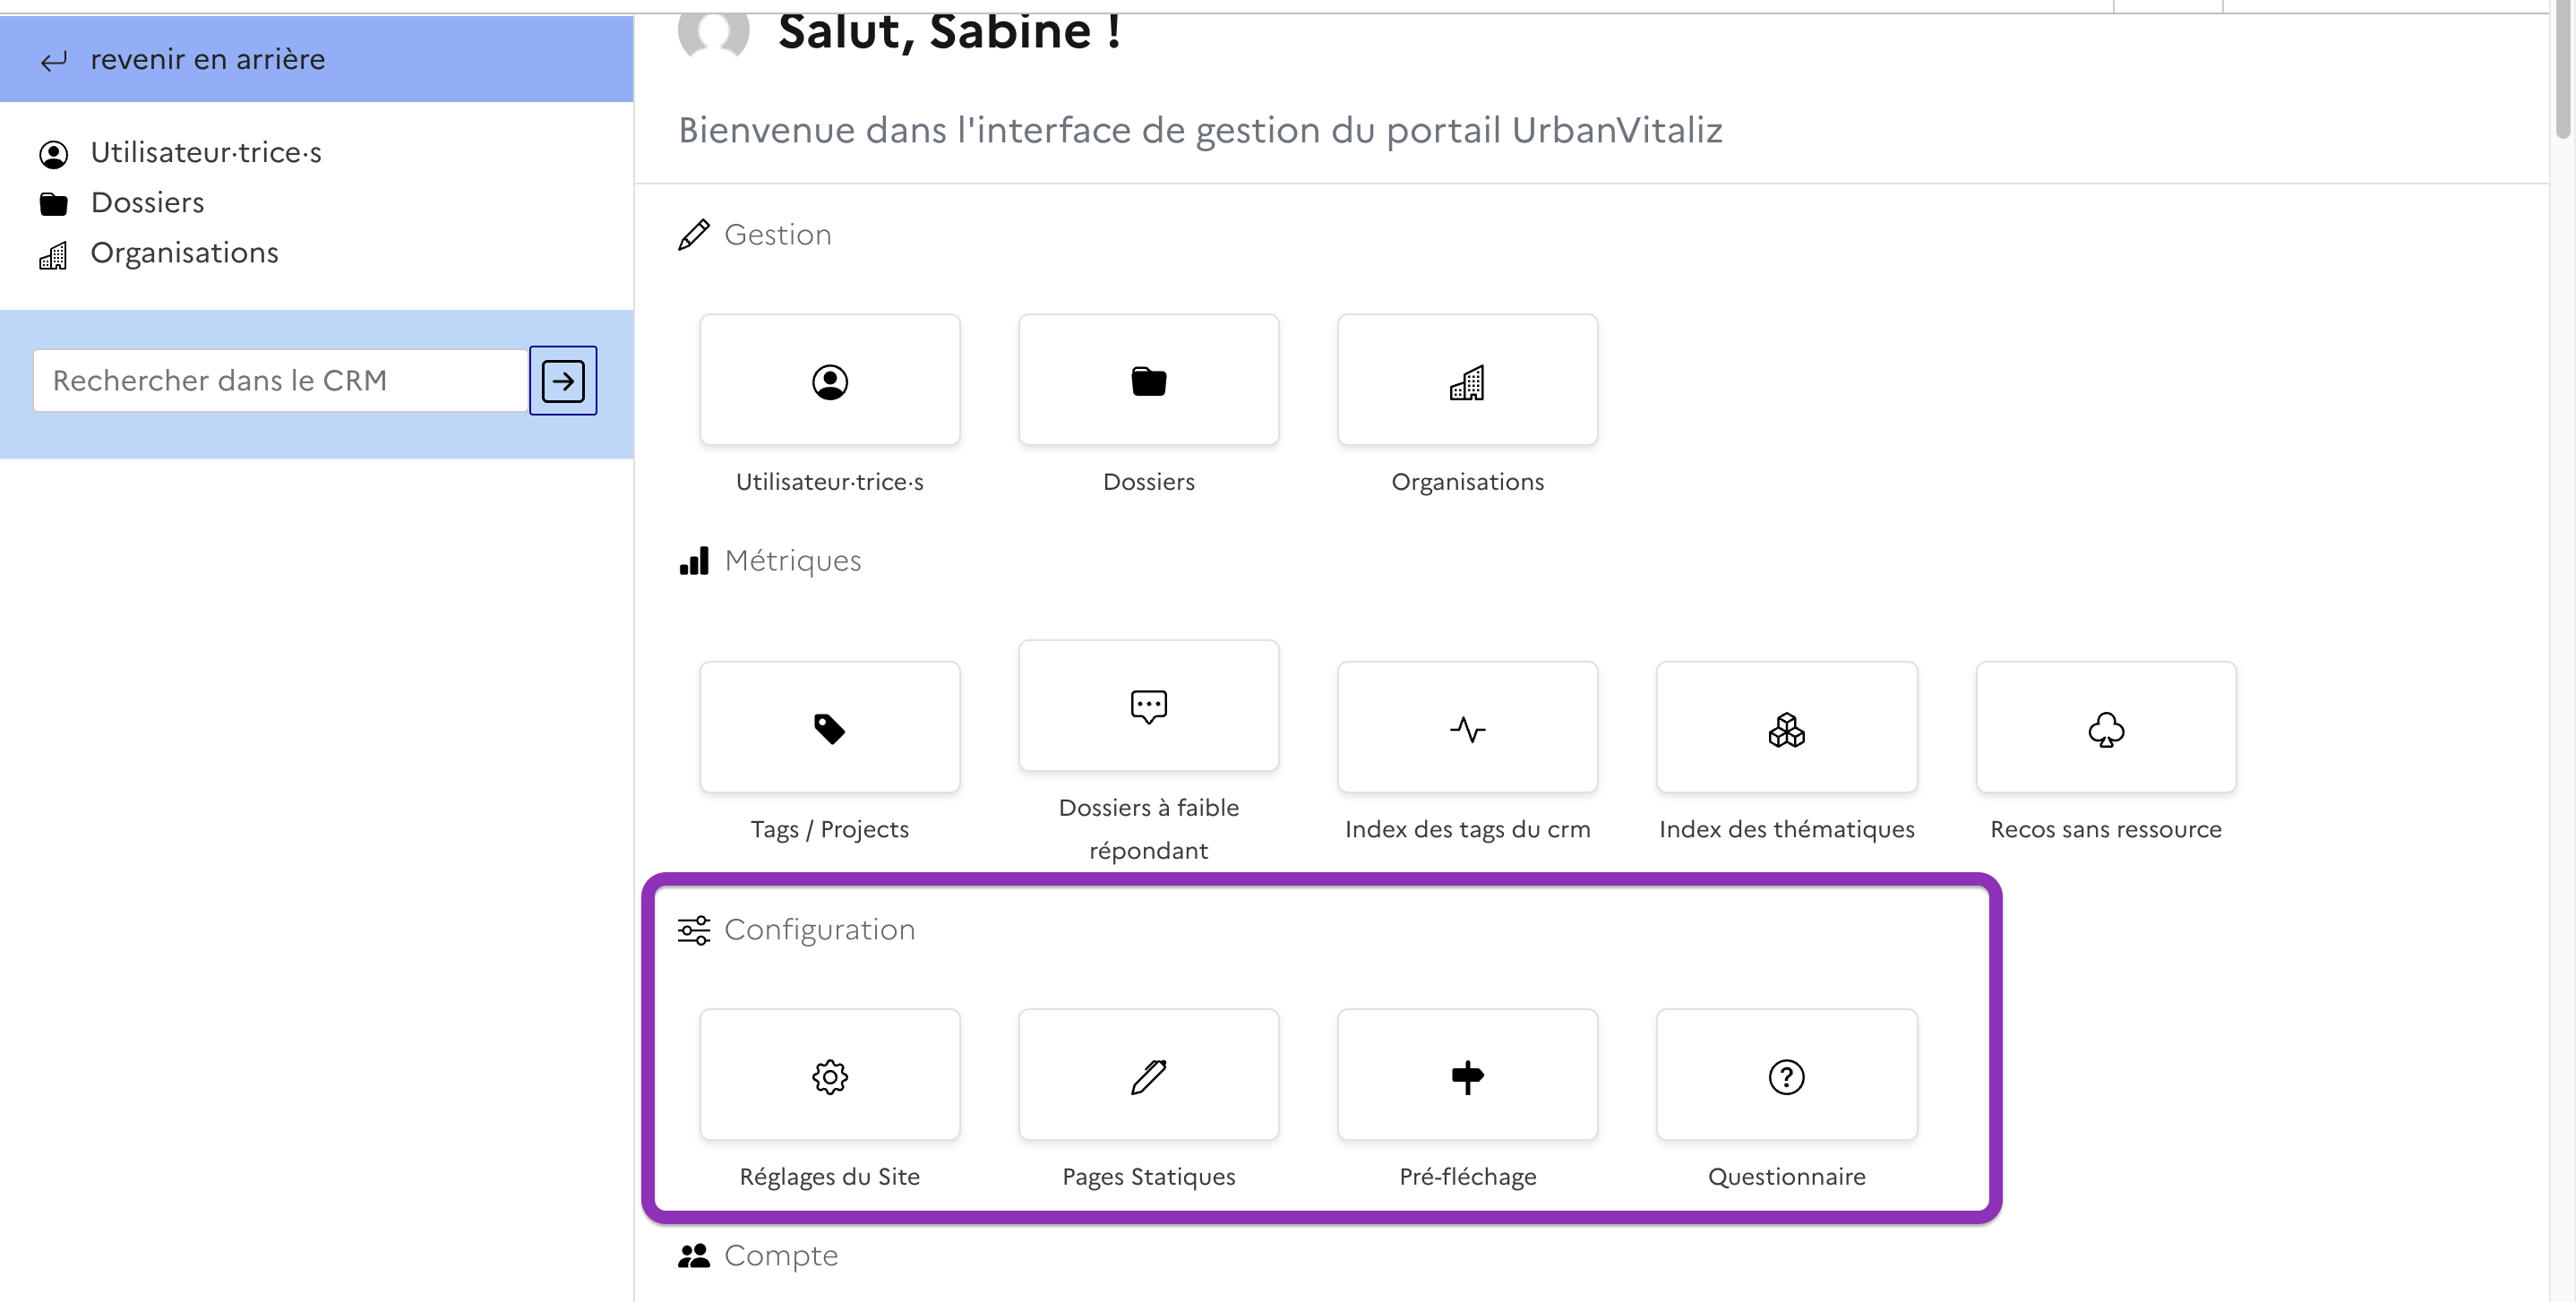Open Pages Statiques pencil card
2576x1302 pixels.
click(1148, 1076)
